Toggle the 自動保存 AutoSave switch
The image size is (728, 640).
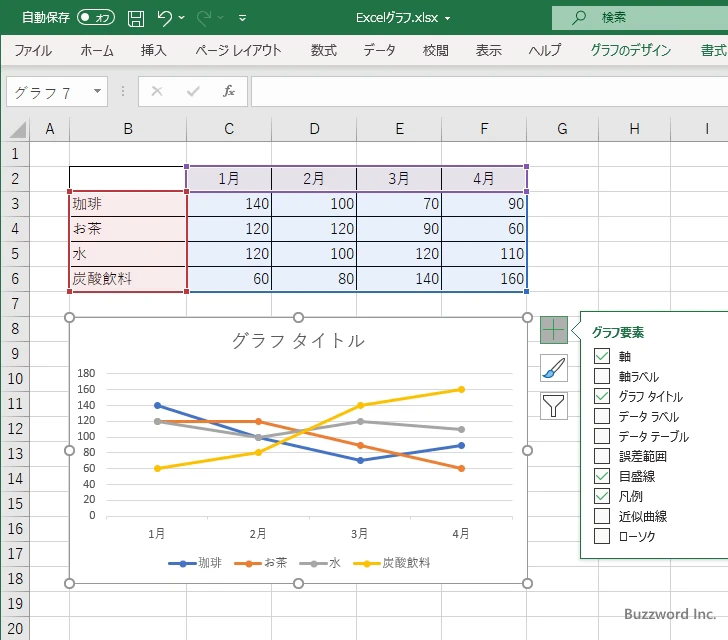[x=96, y=18]
